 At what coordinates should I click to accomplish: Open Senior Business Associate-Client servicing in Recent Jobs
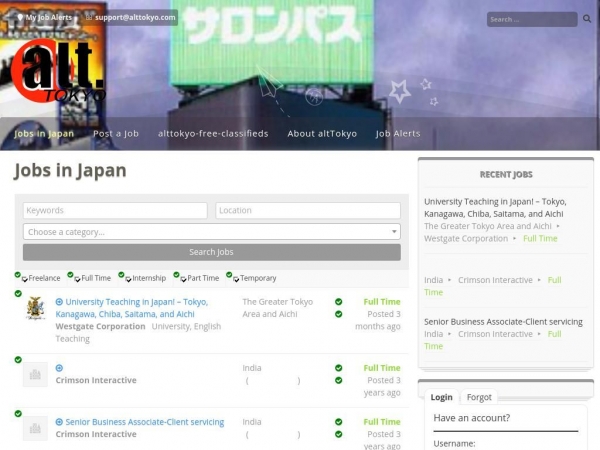tap(503, 322)
